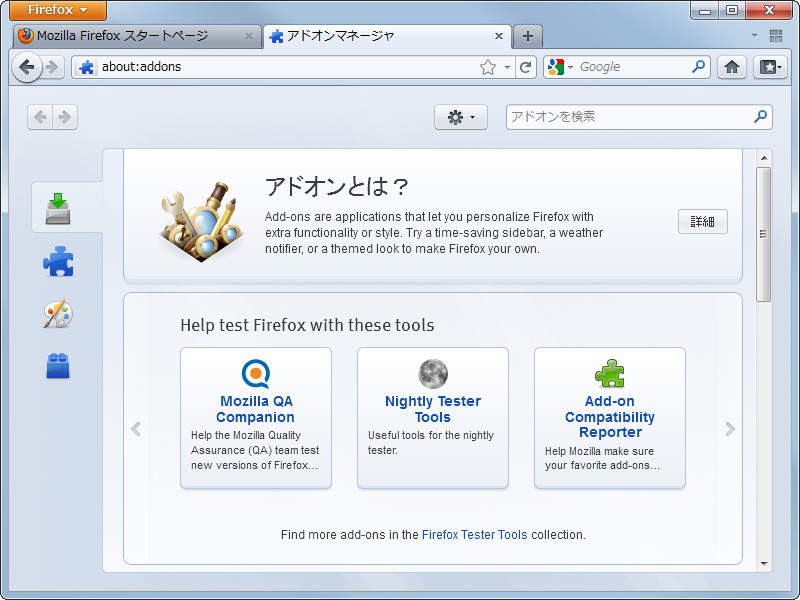Click the scrollbar up arrow
The image size is (800, 600).
(764, 158)
